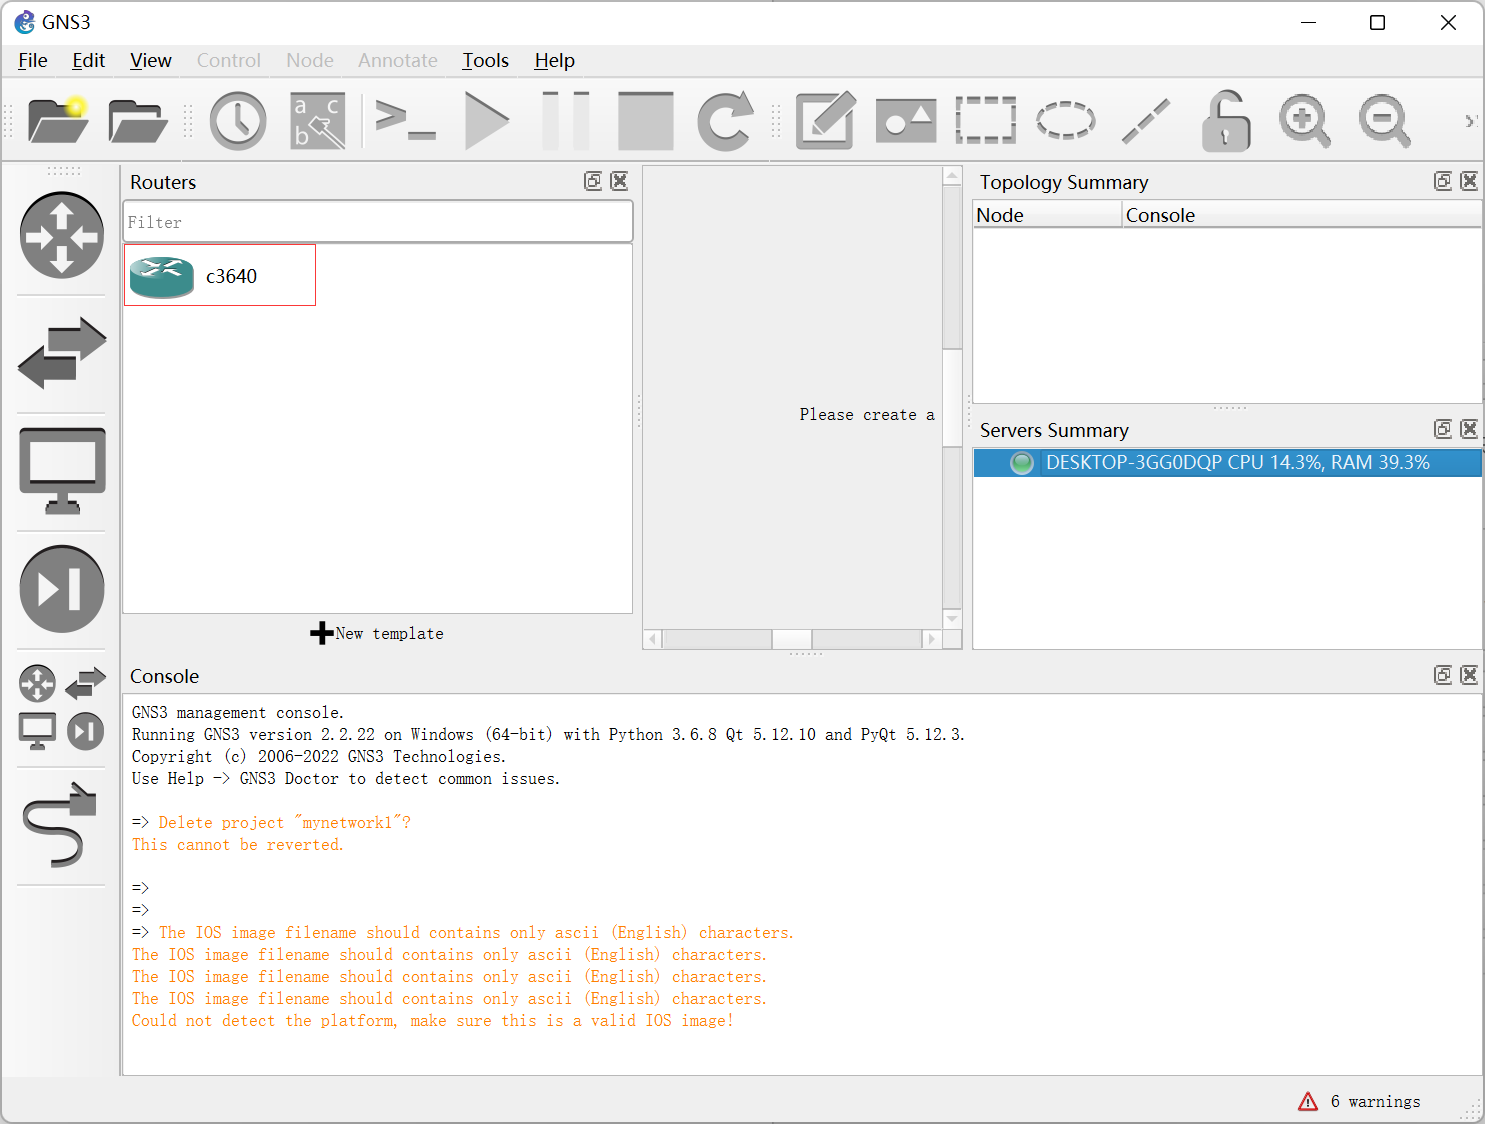Browse routers in the device sidebar
Image resolution: width=1485 pixels, height=1124 pixels.
coord(62,235)
